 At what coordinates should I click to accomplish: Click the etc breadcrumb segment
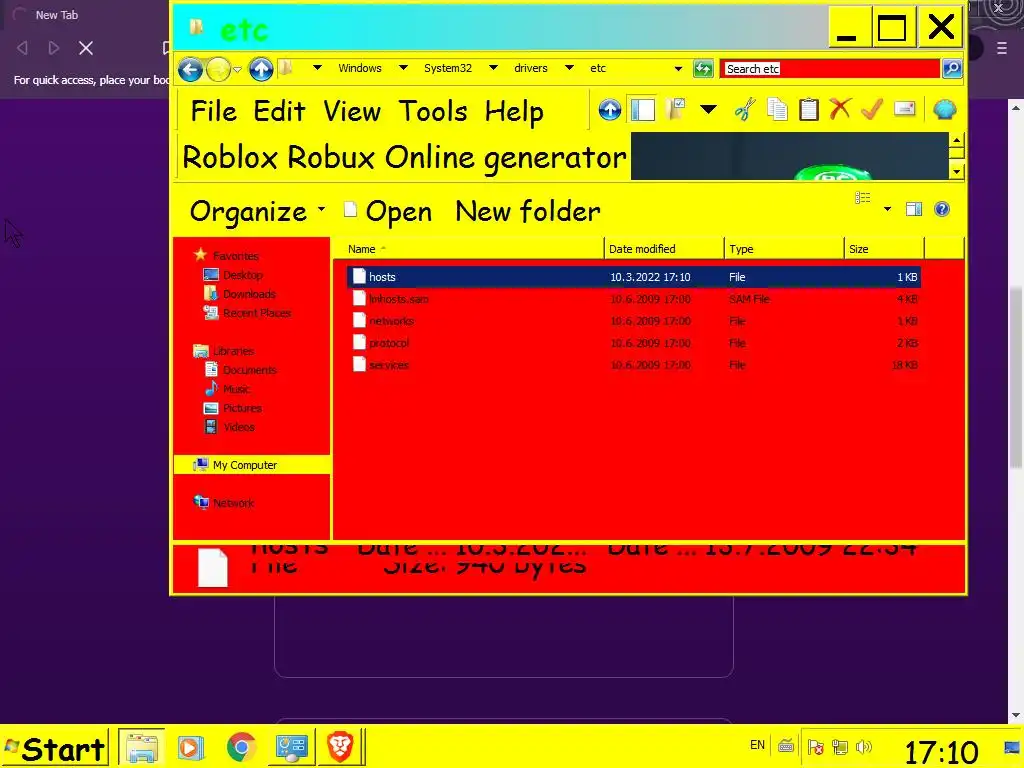(598, 68)
